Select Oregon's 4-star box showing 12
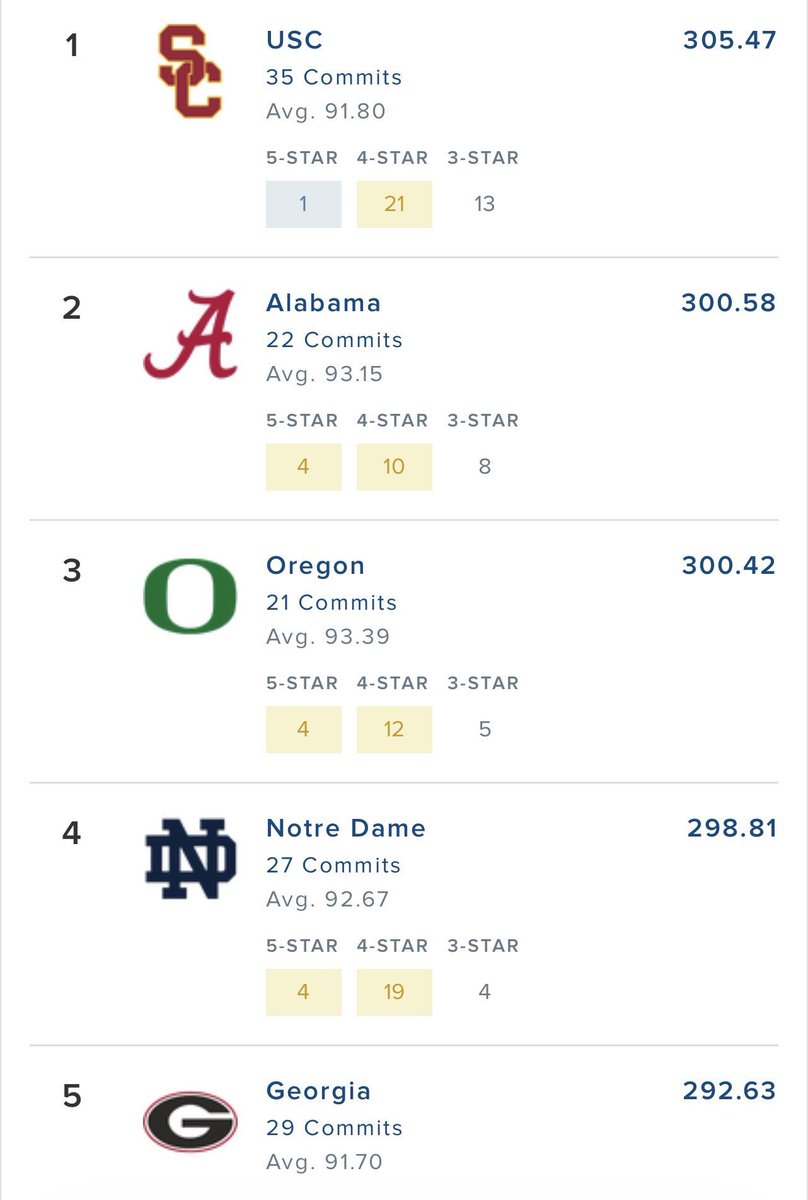Screen dimensions: 808x1200 [x=394, y=729]
